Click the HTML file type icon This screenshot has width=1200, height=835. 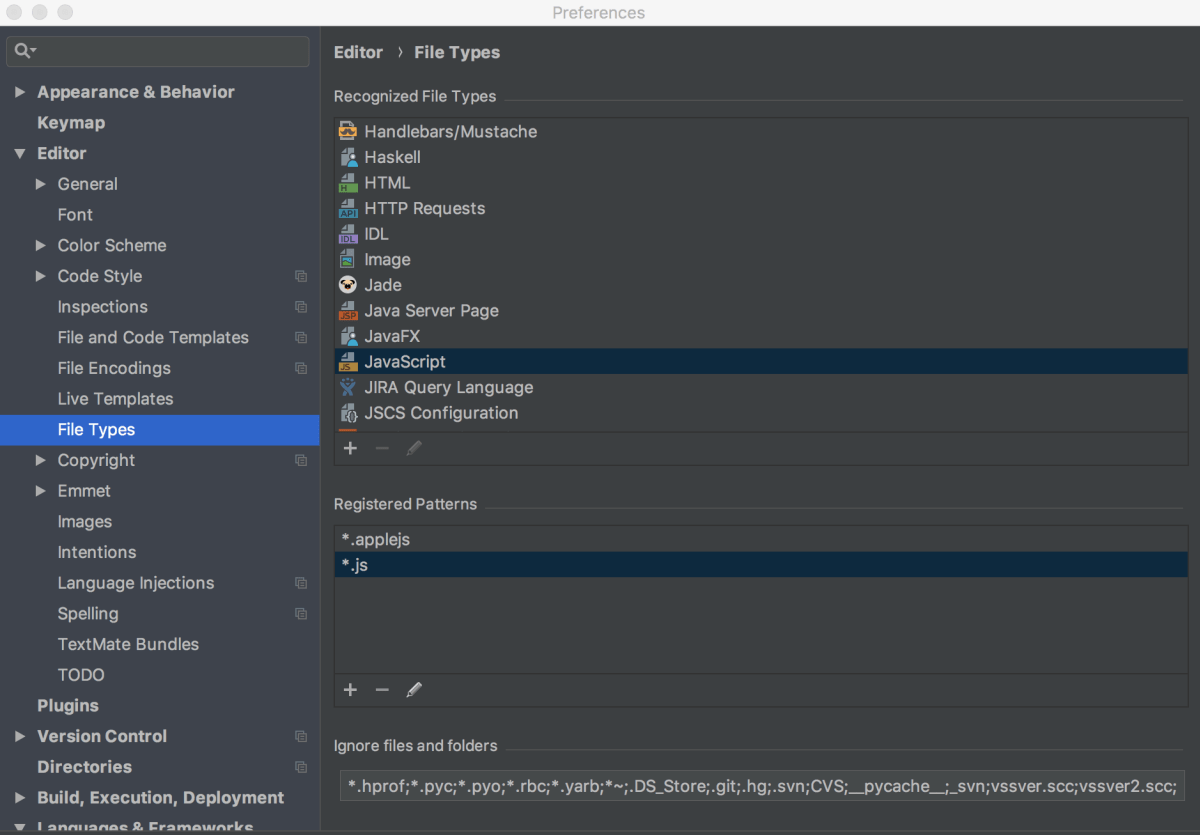click(x=348, y=182)
